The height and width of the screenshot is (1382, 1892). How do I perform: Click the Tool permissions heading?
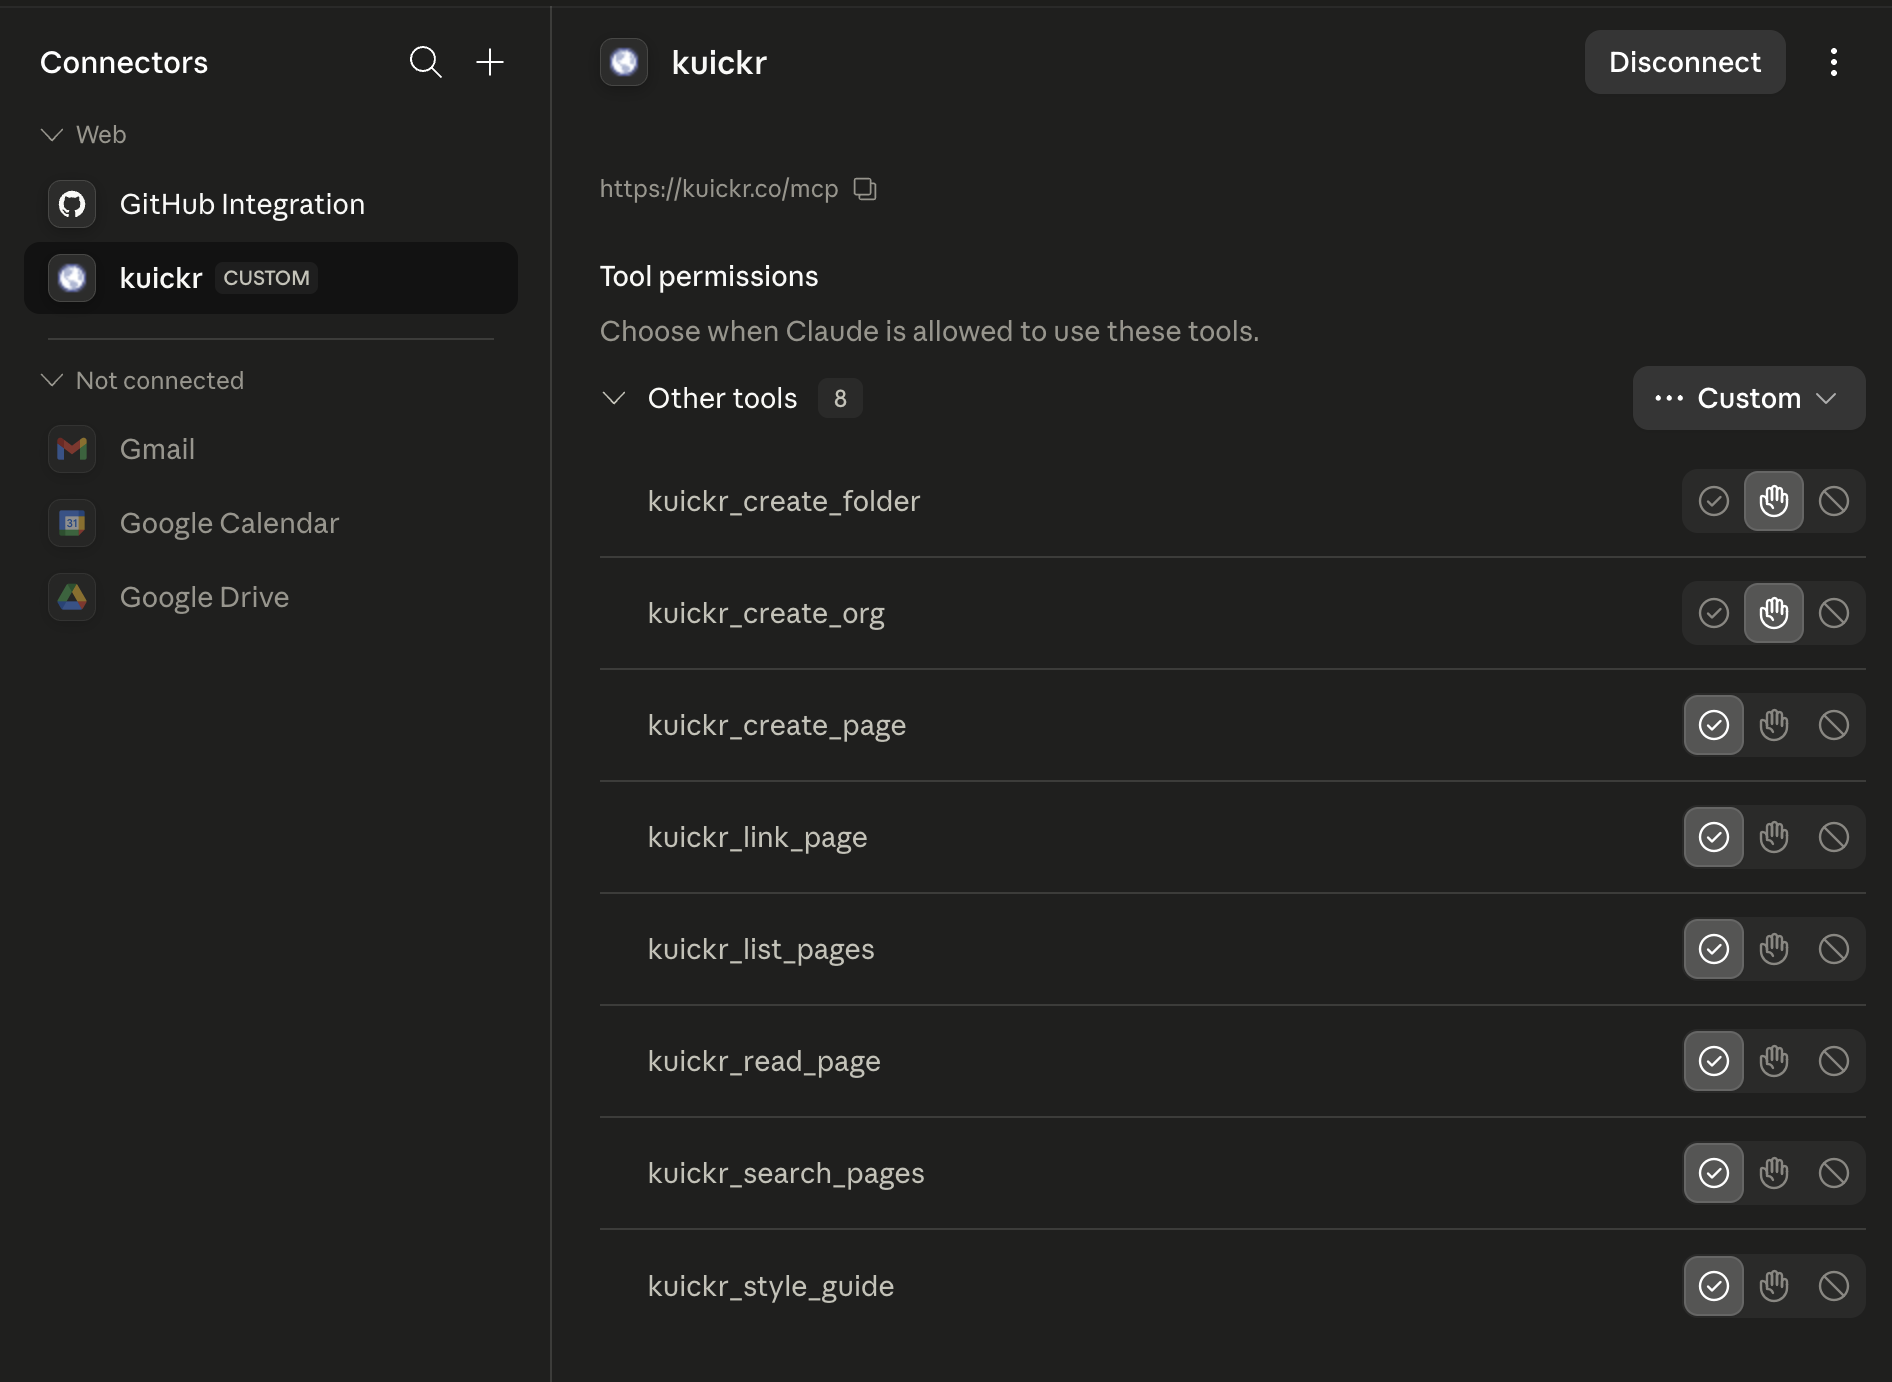tap(709, 276)
